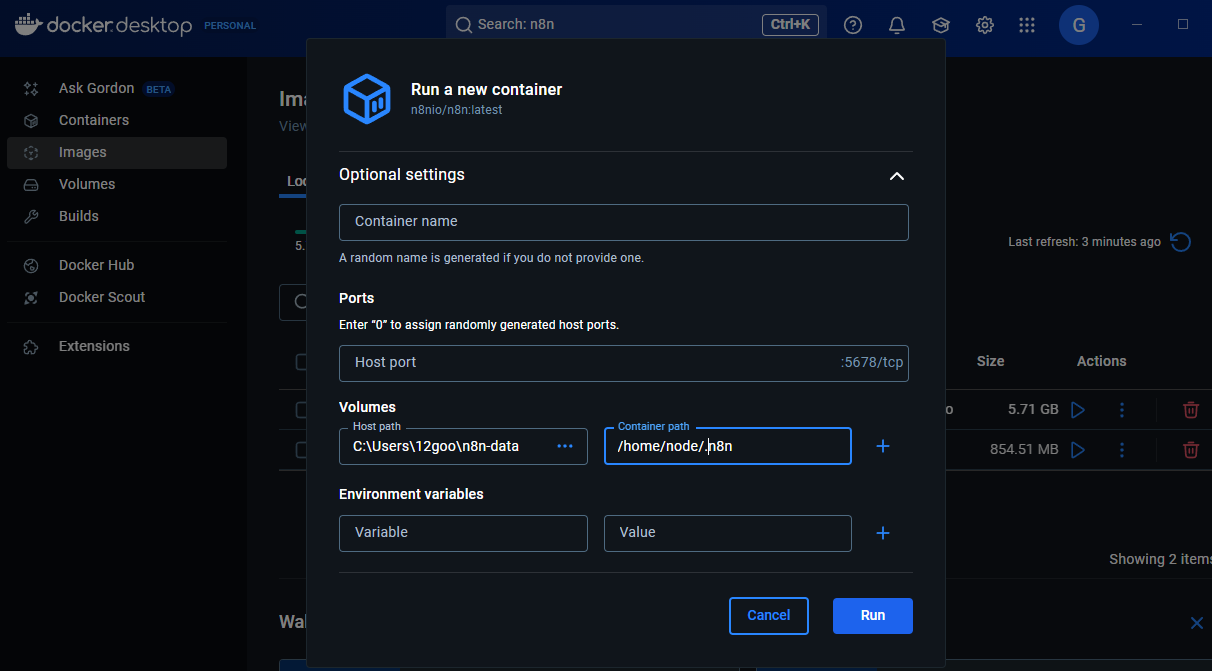The width and height of the screenshot is (1212, 671).
Task: Click the Builds wrench icon
Action: (31, 217)
